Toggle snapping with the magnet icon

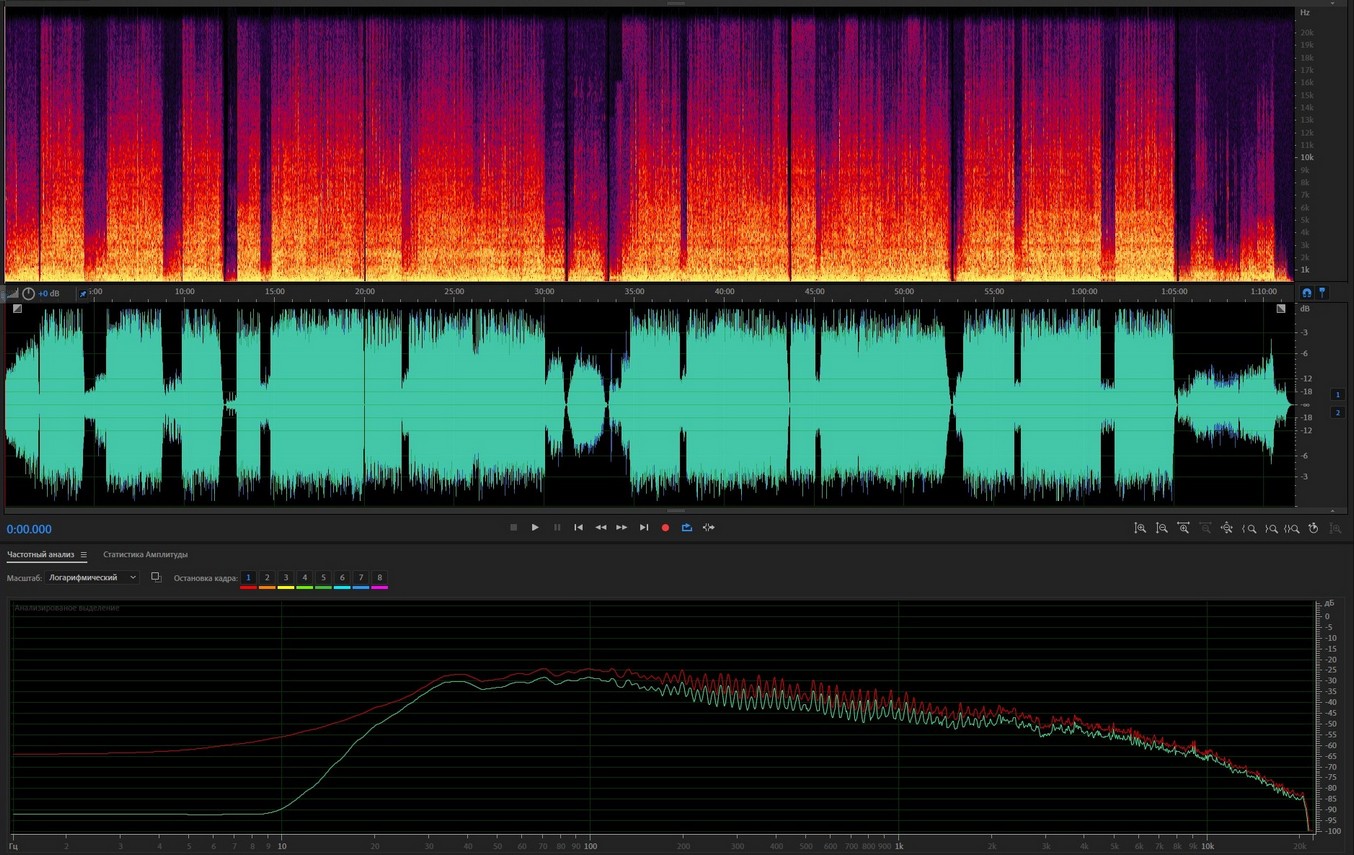1306,293
